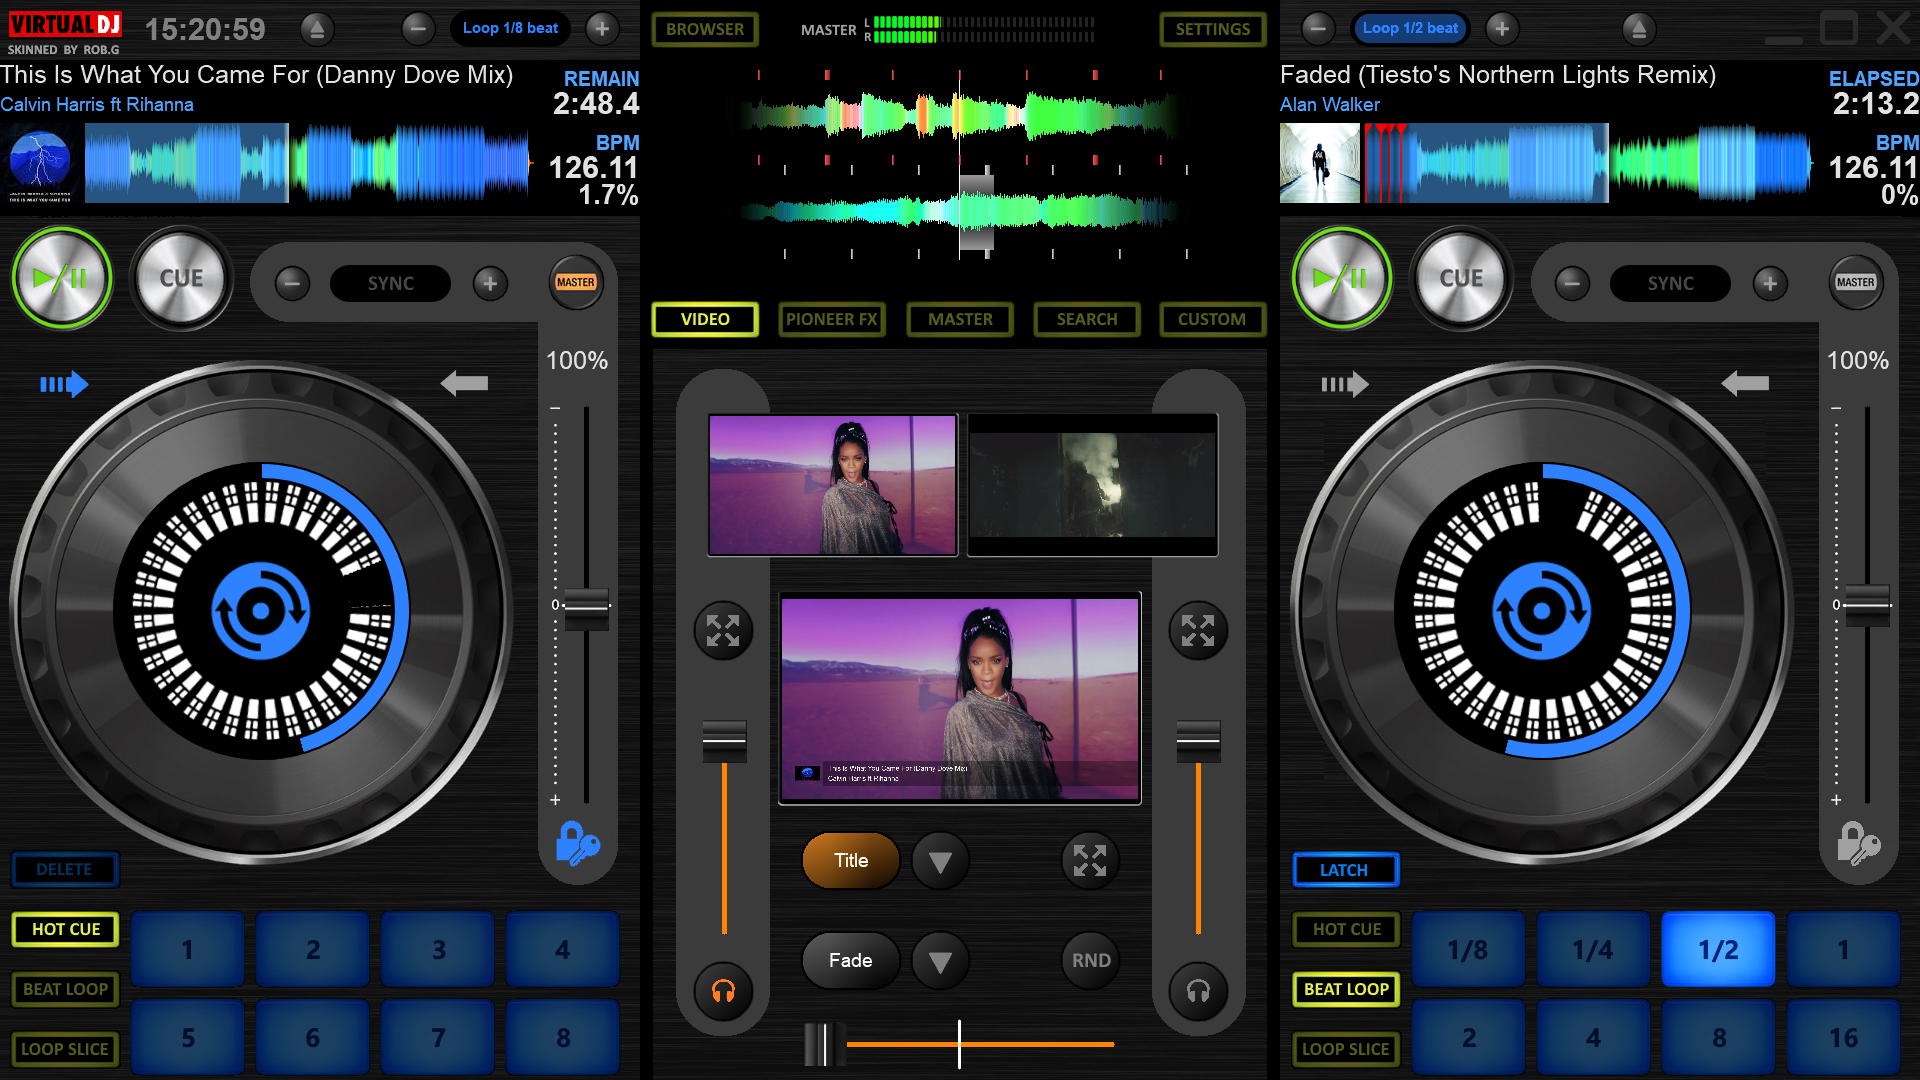1920x1080 pixels.
Task: Select BEAT LOOP mode on left deck
Action: click(65, 989)
